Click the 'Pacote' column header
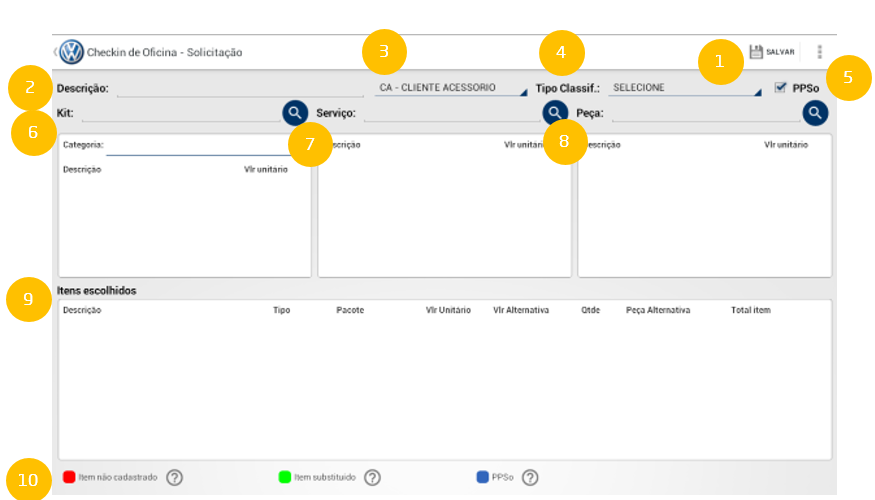 [x=350, y=310]
